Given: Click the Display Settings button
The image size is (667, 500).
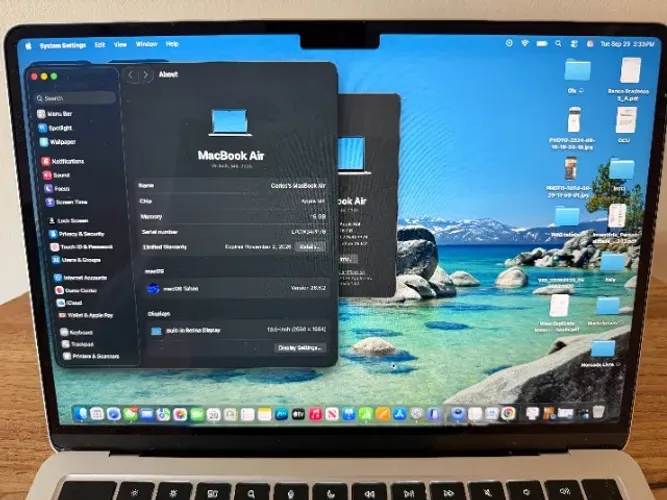Looking at the screenshot, I should tap(300, 348).
